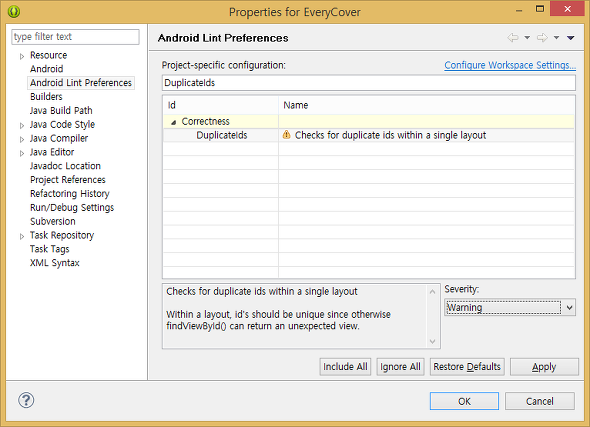Open the Severity combo box
590x427 pixels.
click(x=510, y=307)
